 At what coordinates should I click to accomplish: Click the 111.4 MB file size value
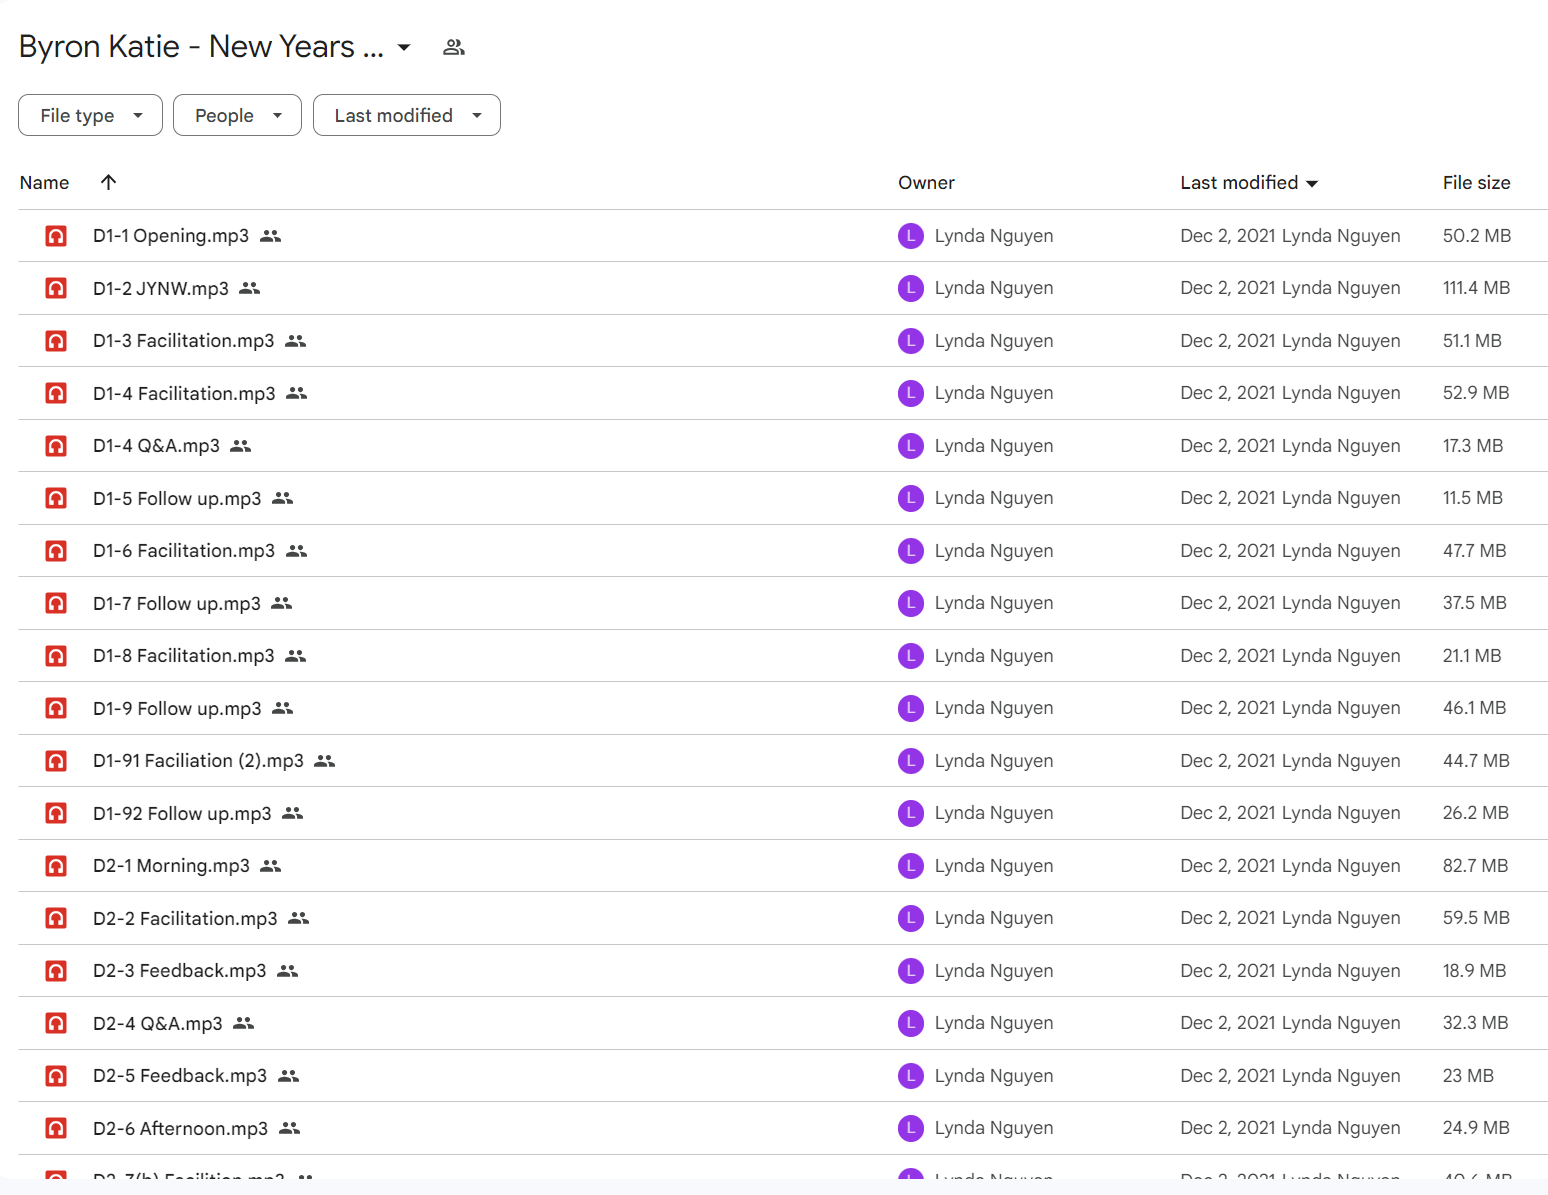pyautogui.click(x=1476, y=288)
